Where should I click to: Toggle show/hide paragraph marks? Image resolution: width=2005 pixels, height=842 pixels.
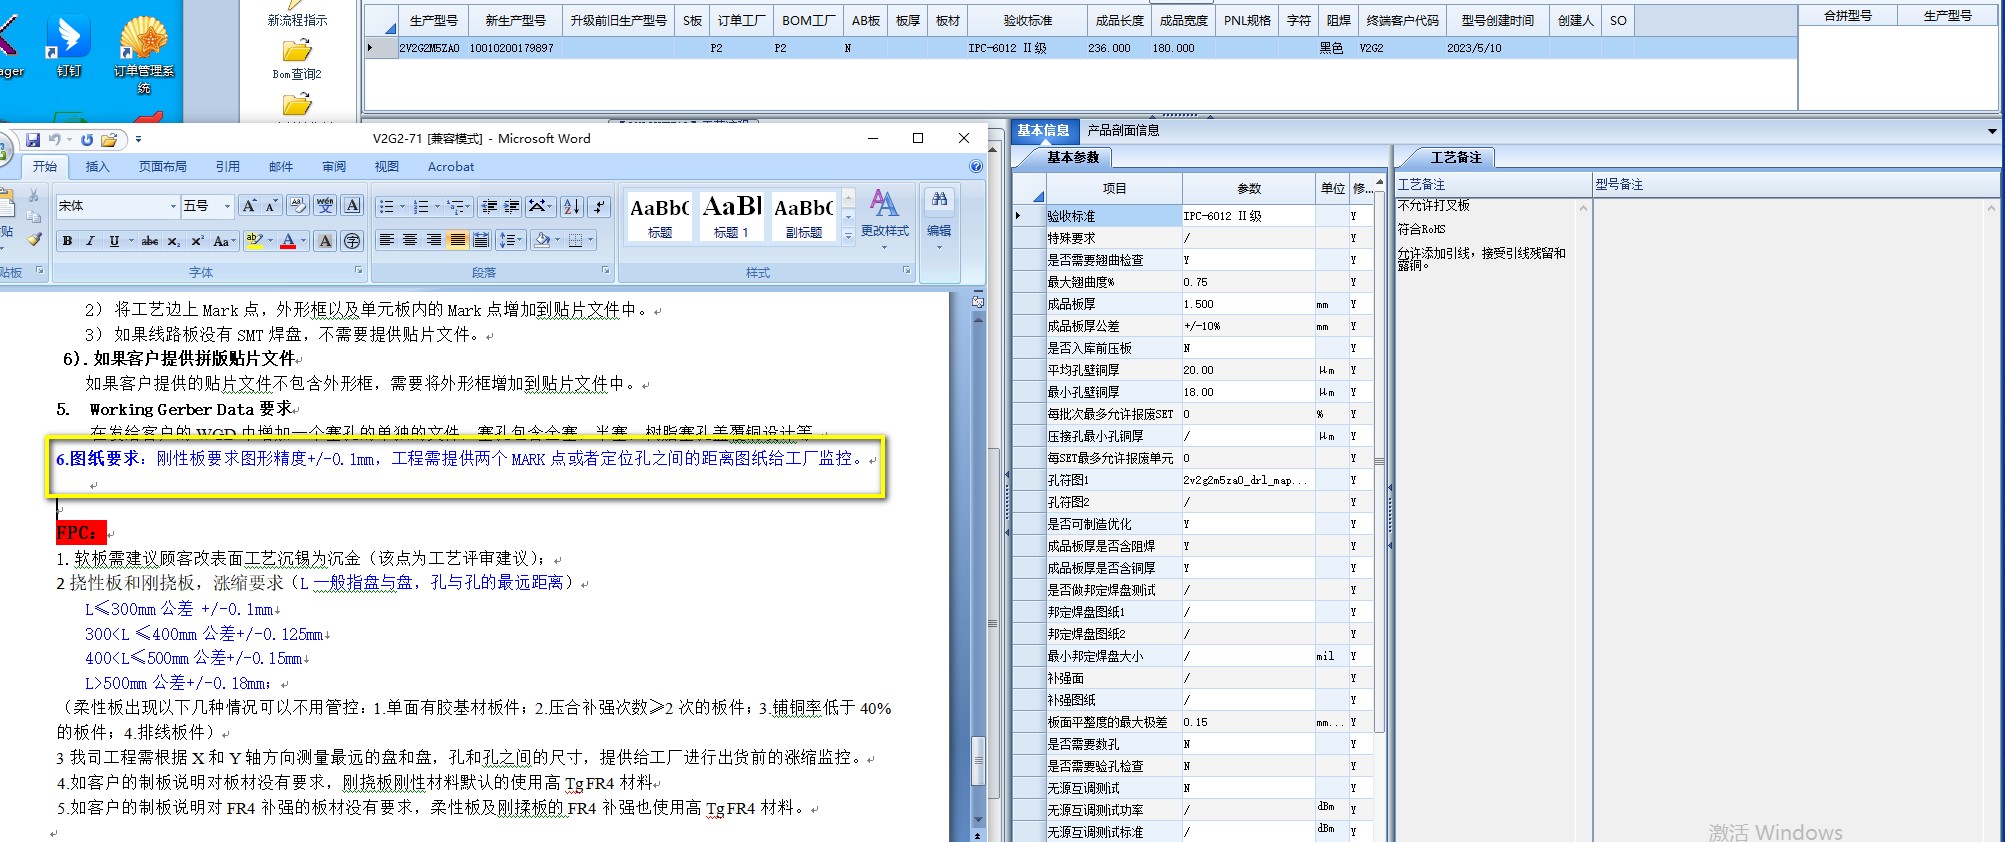[599, 207]
